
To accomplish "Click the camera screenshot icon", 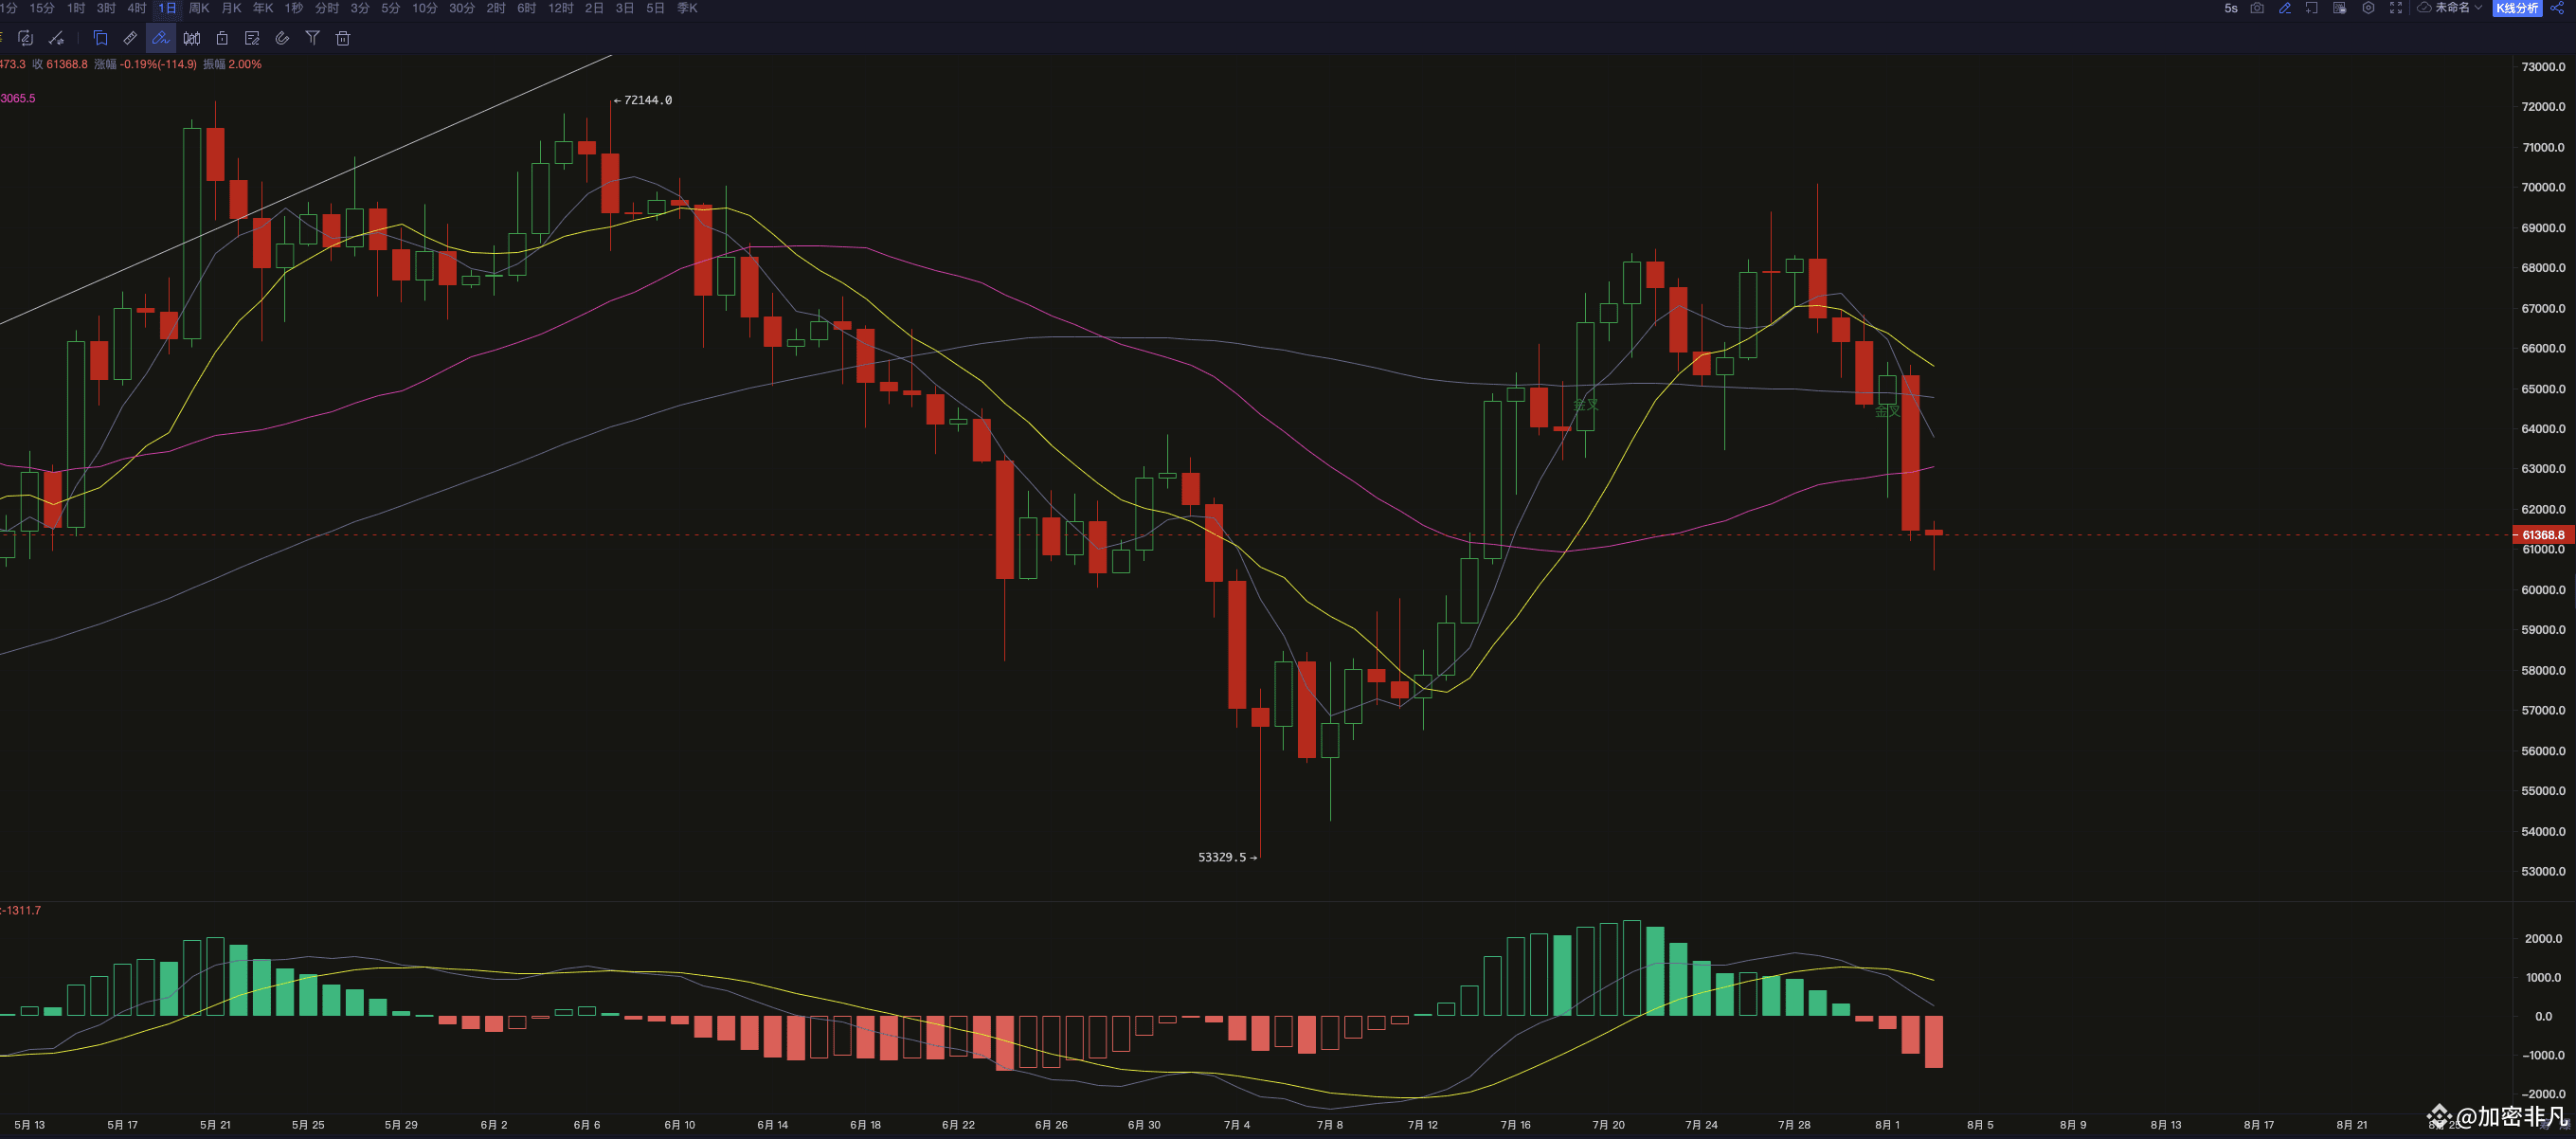I will tap(2257, 8).
